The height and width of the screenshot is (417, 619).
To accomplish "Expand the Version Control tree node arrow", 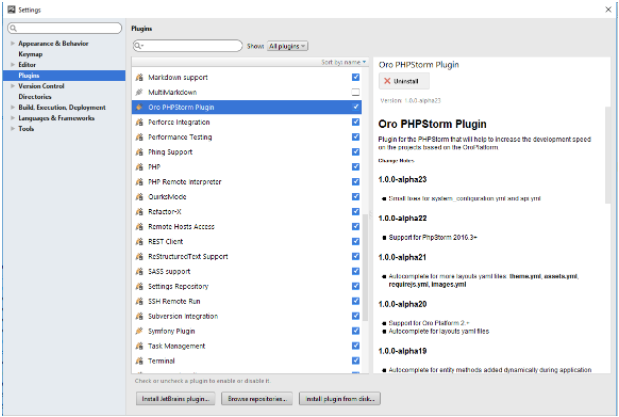I will (x=13, y=86).
